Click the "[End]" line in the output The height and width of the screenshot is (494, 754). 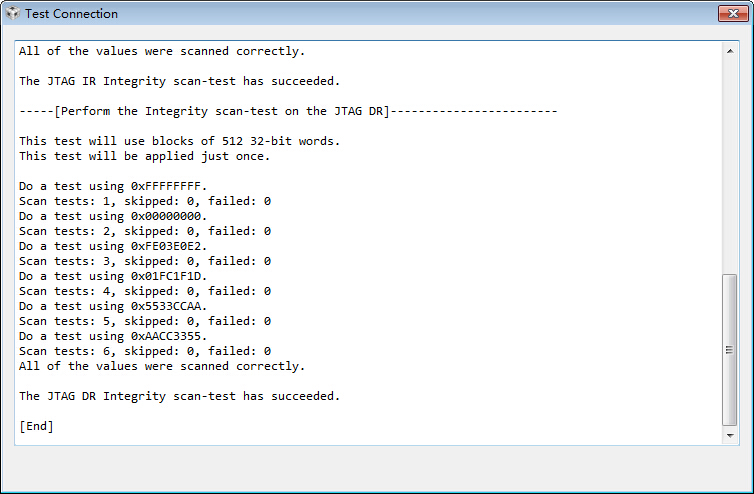(37, 426)
